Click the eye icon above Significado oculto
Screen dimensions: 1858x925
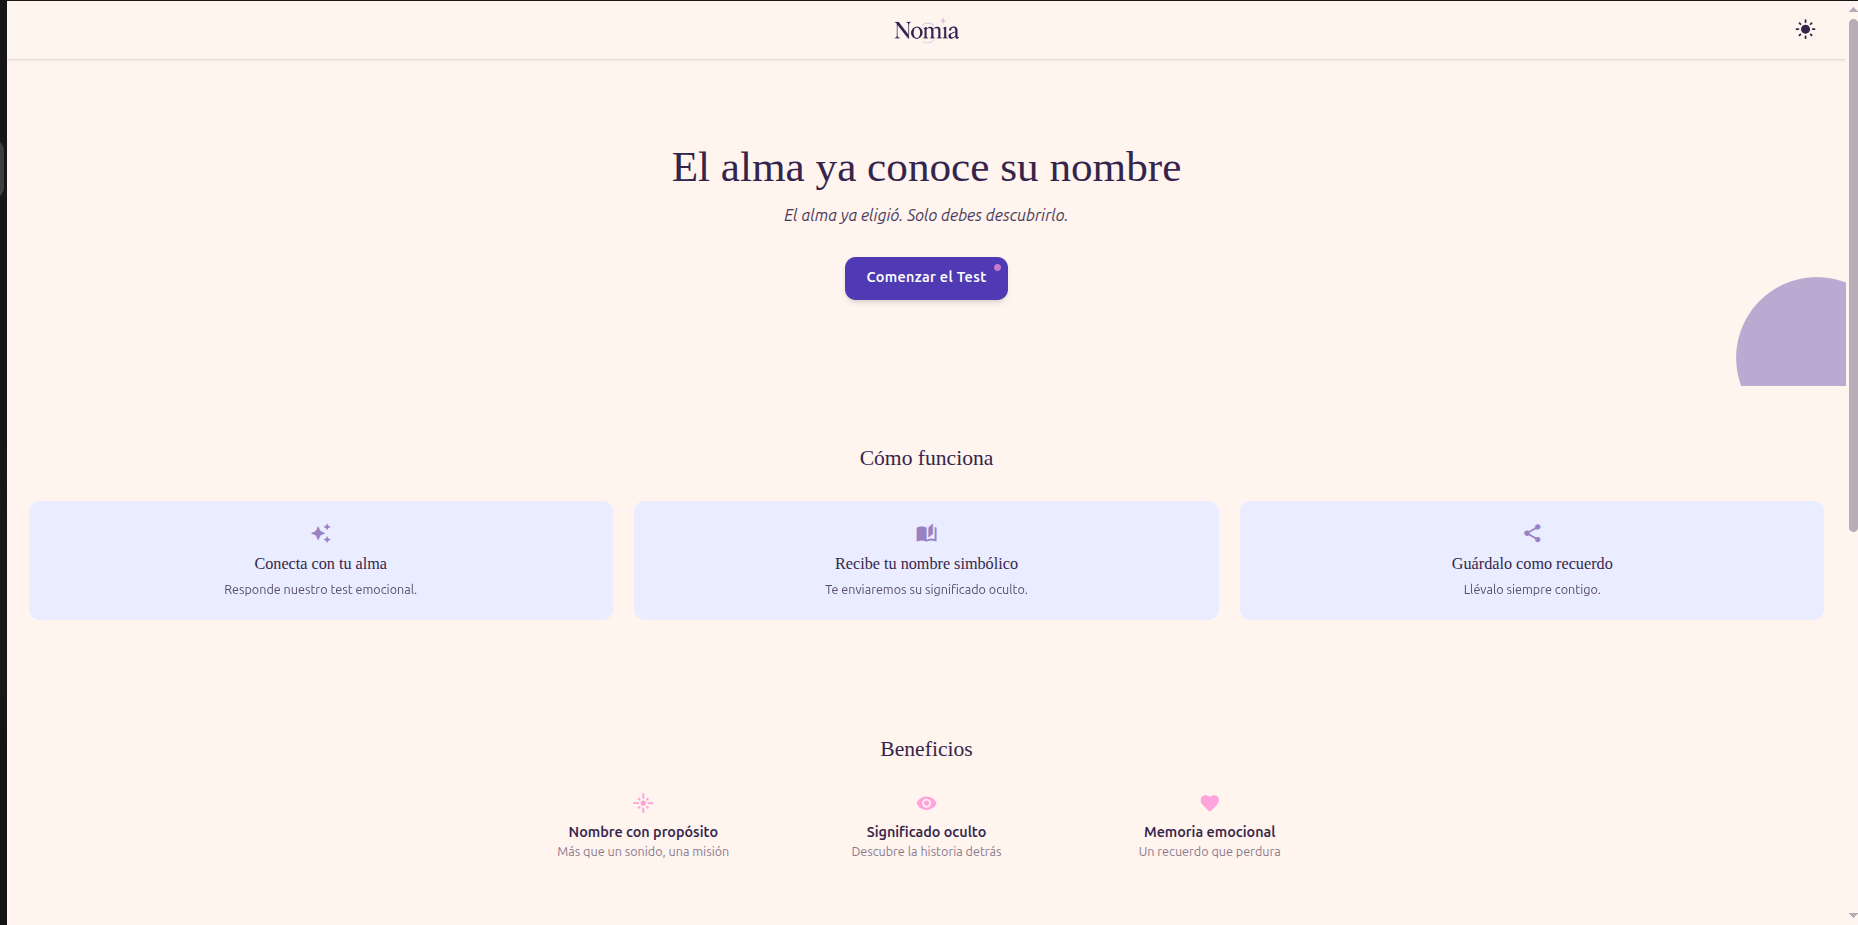(x=925, y=802)
